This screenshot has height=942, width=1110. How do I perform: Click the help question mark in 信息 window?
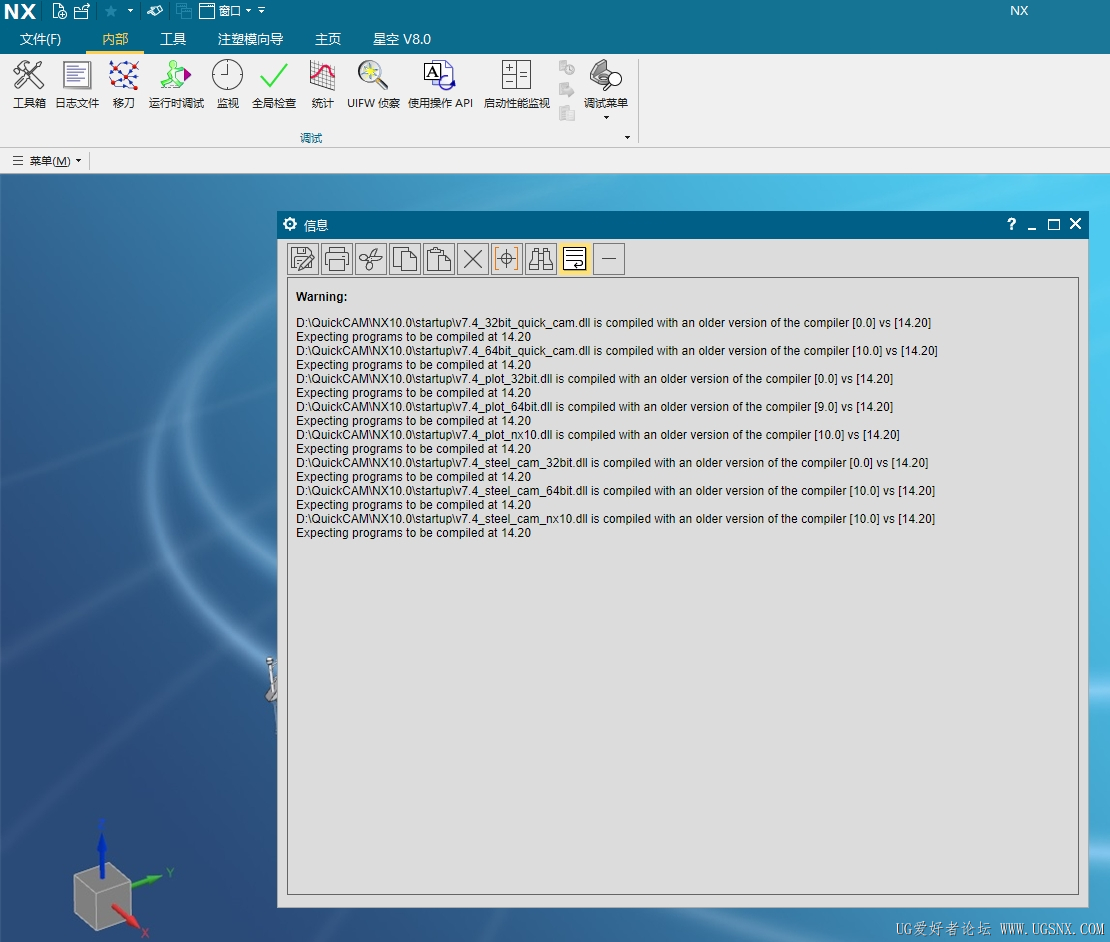1012,224
